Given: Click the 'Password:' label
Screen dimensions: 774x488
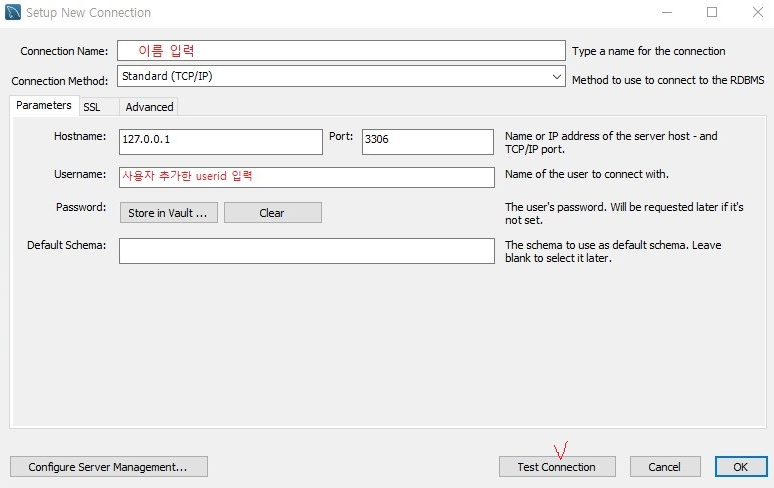Looking at the screenshot, I should click(81, 207).
